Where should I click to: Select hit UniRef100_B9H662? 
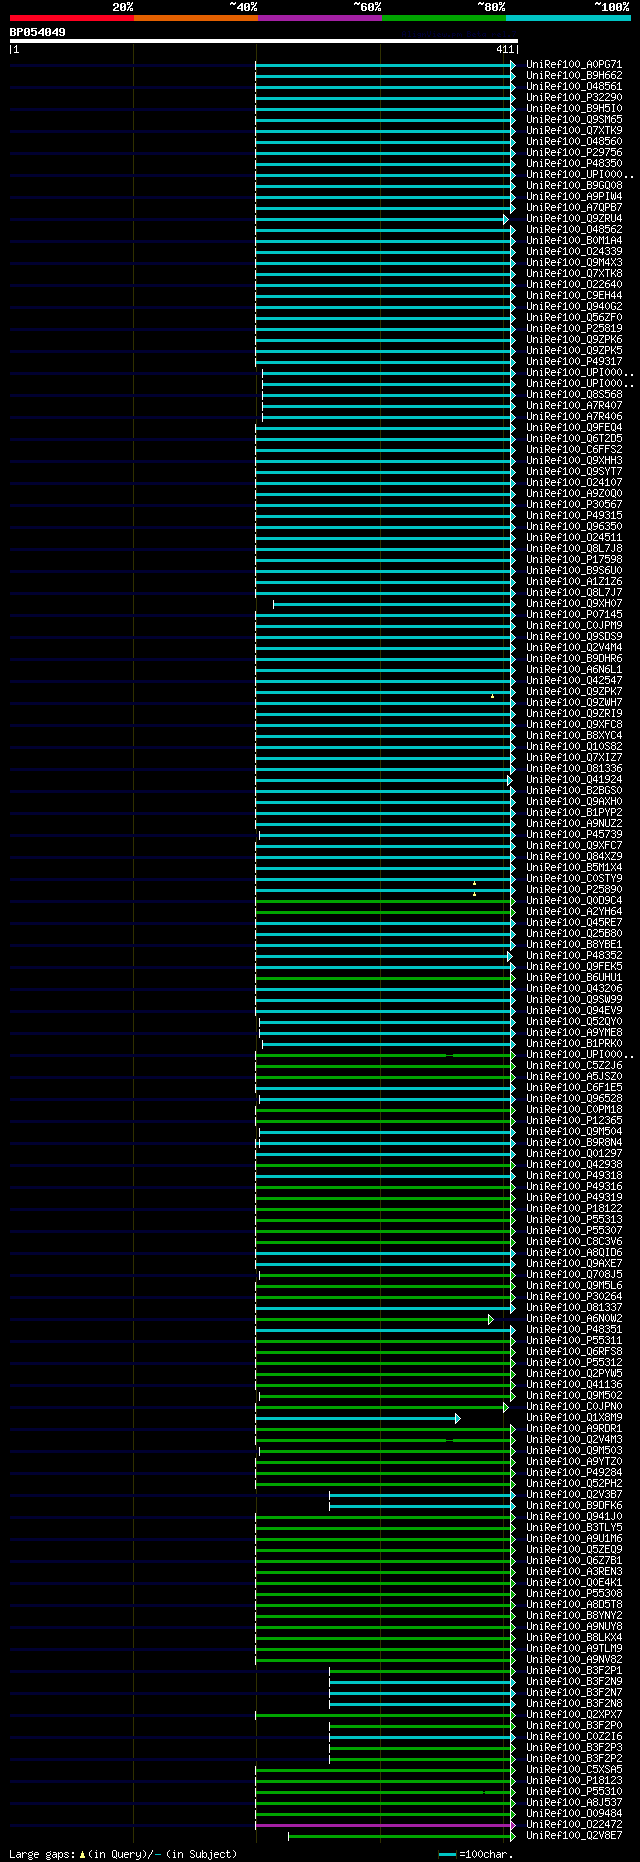tap(574, 76)
